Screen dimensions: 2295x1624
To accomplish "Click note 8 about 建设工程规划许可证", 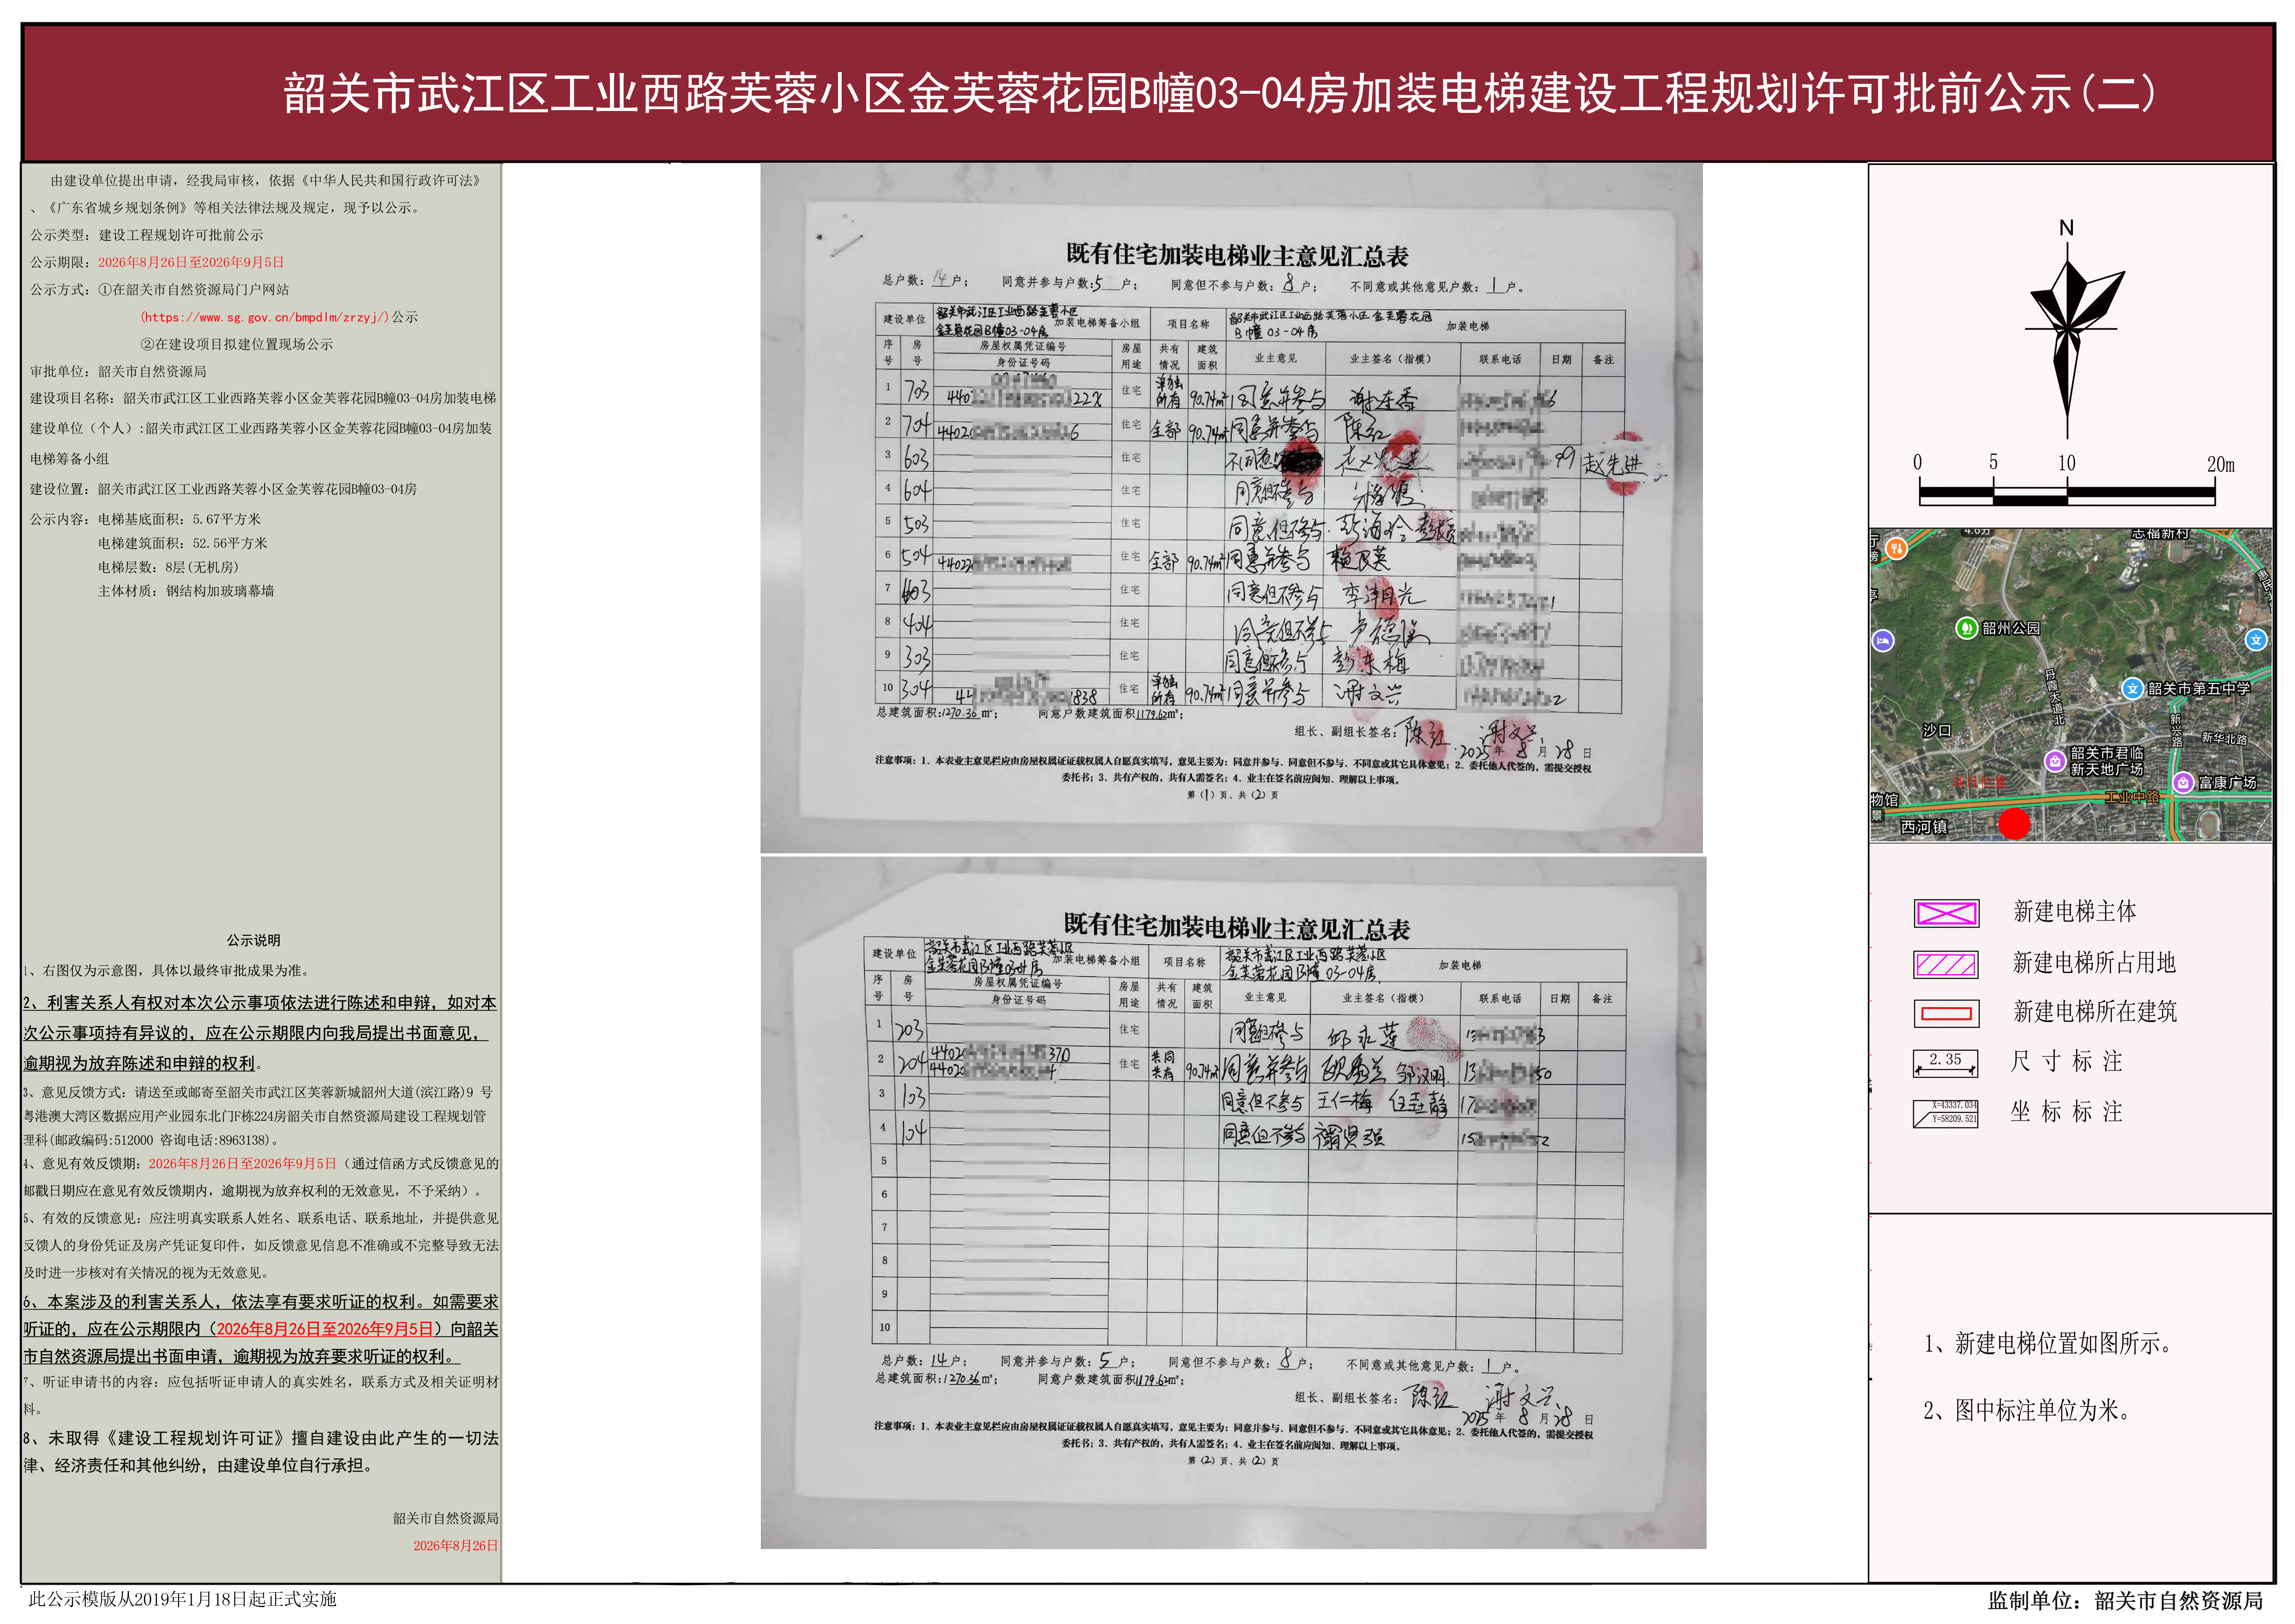I will pyautogui.click(x=261, y=1452).
